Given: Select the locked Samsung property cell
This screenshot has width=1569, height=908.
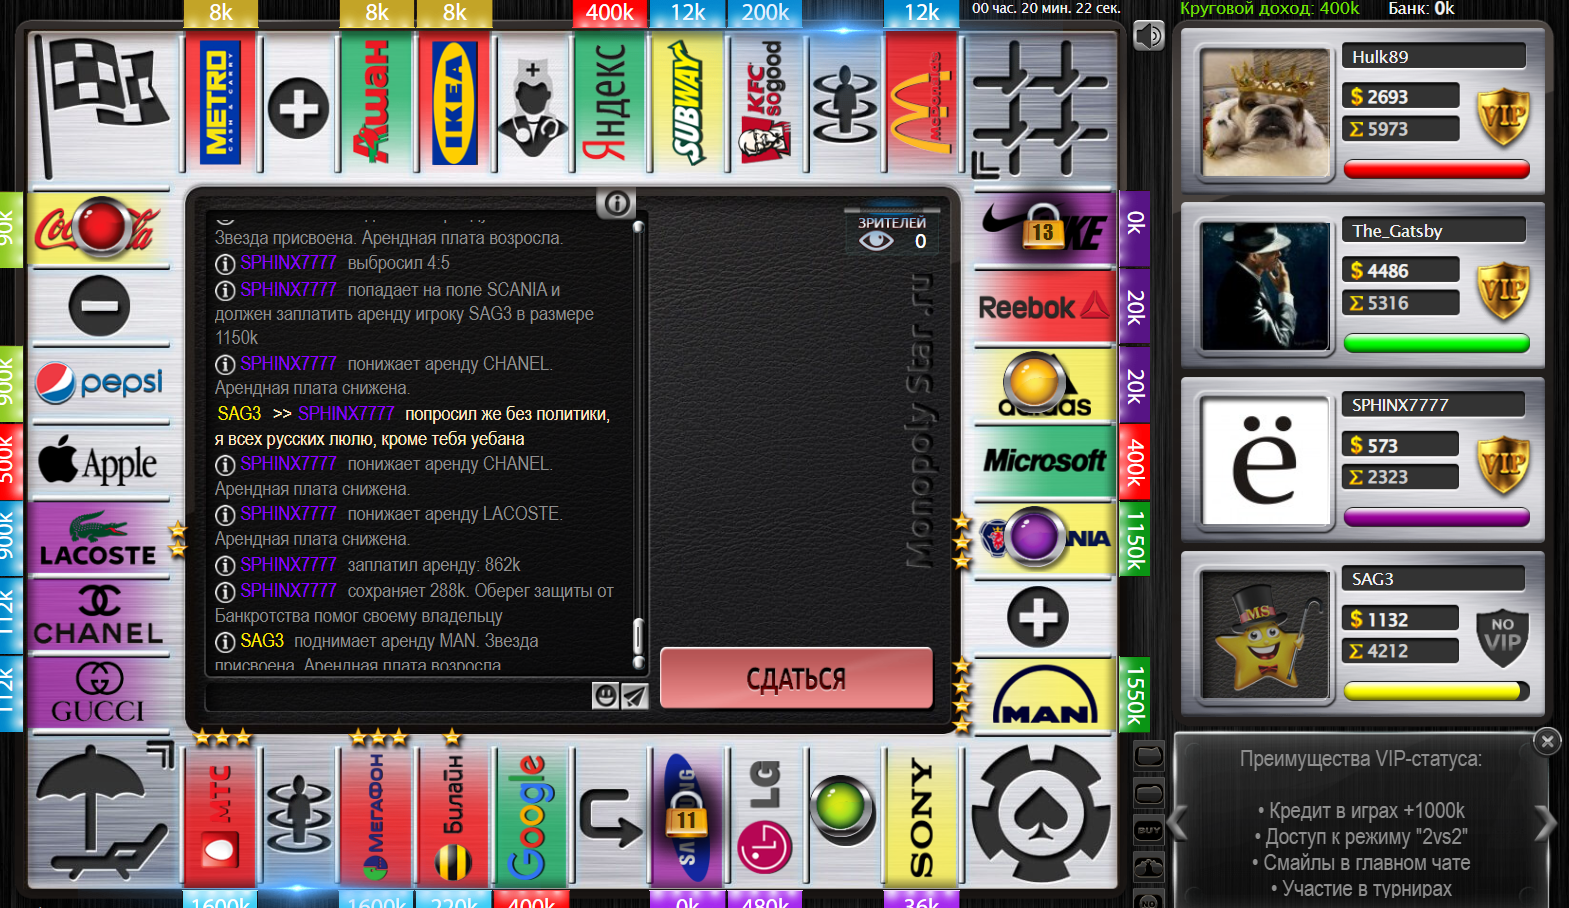Looking at the screenshot, I should (687, 815).
